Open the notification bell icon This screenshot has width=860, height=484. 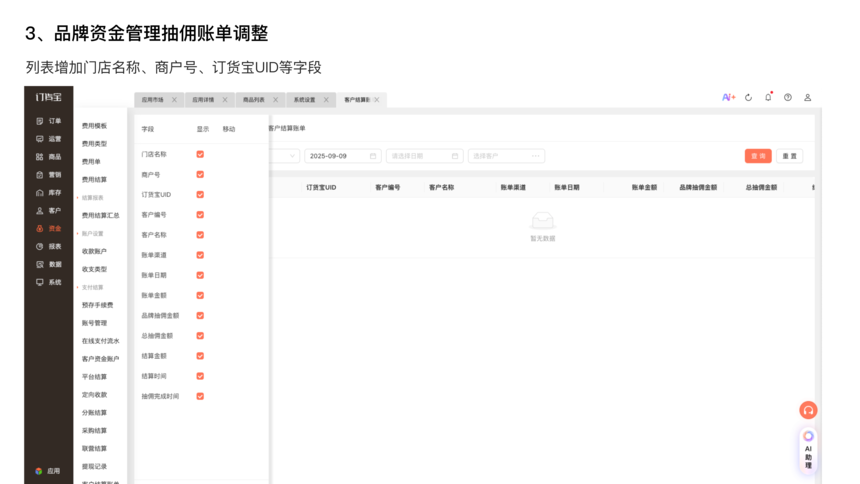pos(768,98)
